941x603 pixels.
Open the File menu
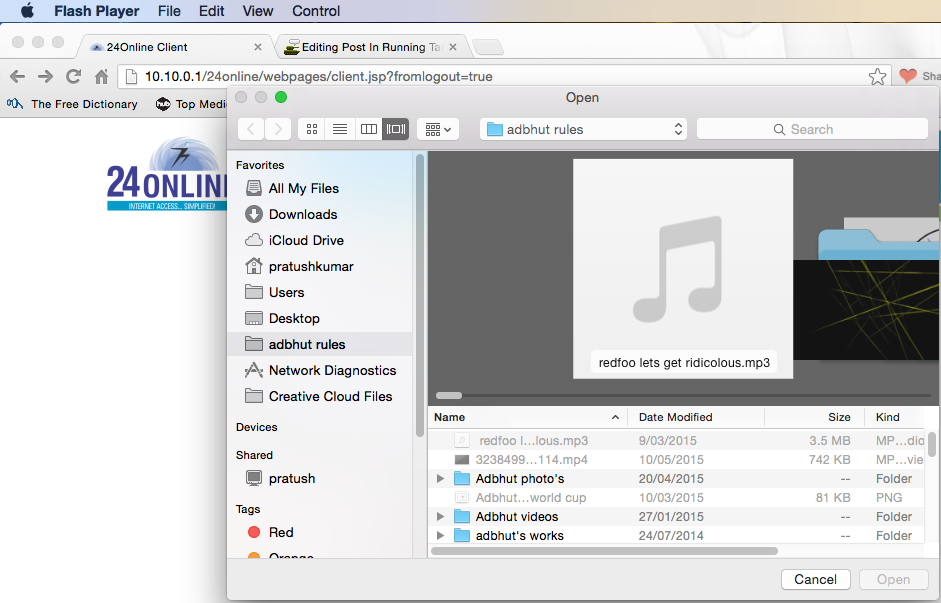[169, 11]
